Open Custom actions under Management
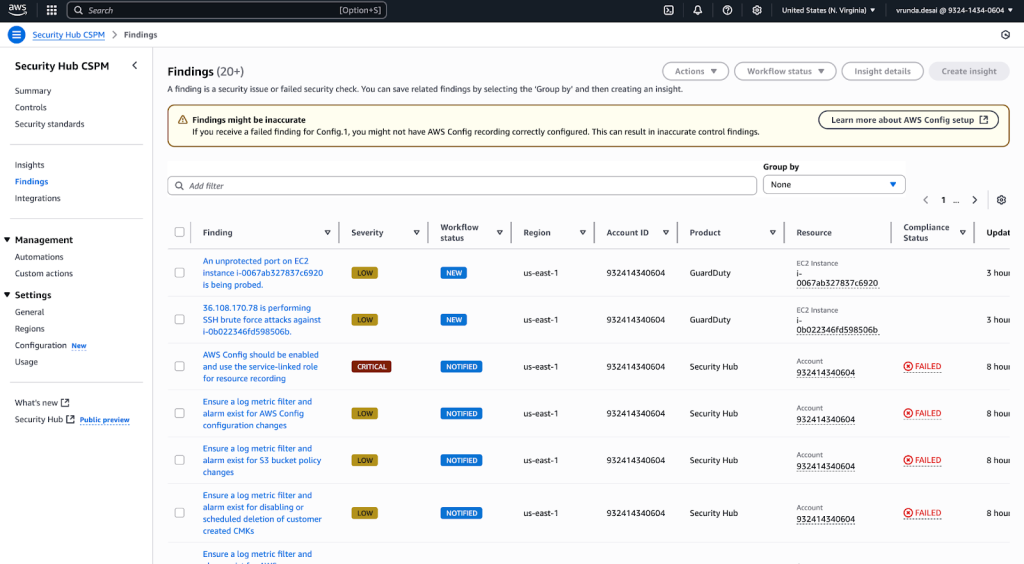This screenshot has height=564, width=1024. (44, 274)
